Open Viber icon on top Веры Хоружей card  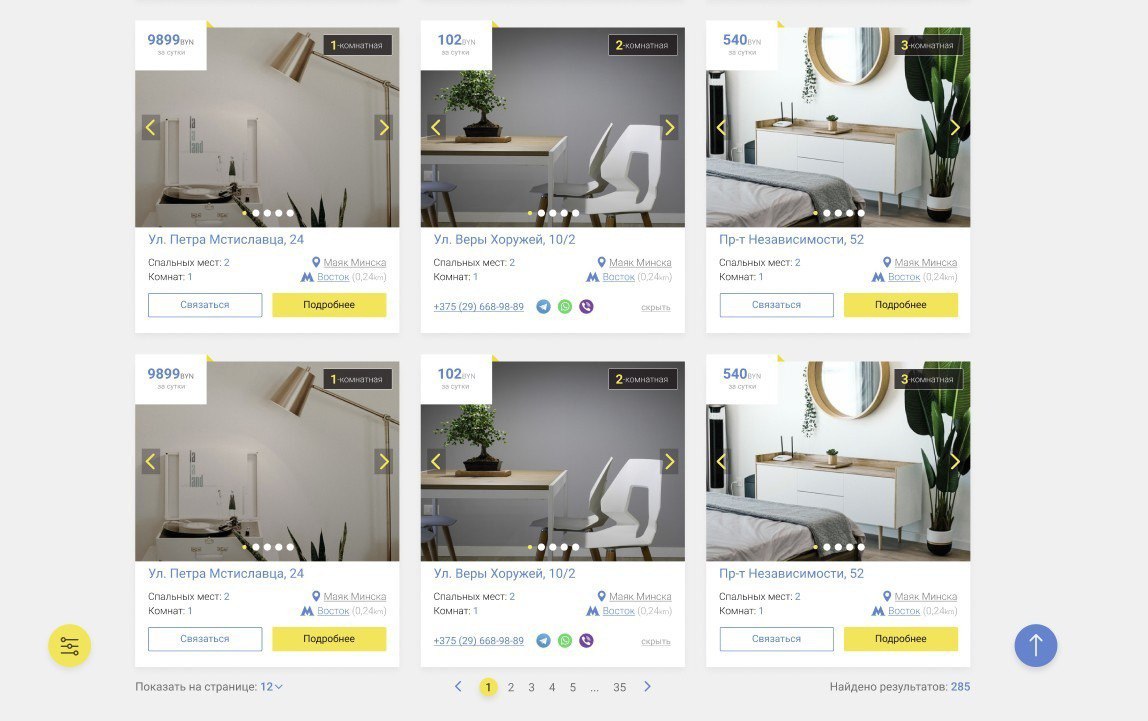pos(586,307)
